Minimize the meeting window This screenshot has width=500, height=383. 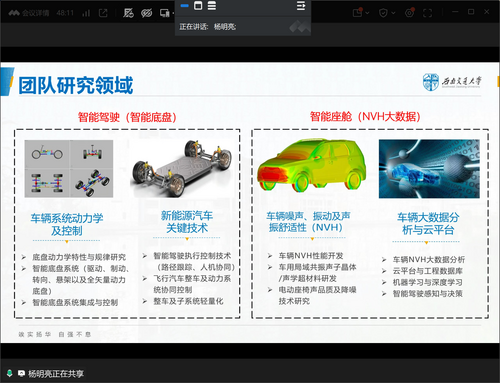coord(455,12)
